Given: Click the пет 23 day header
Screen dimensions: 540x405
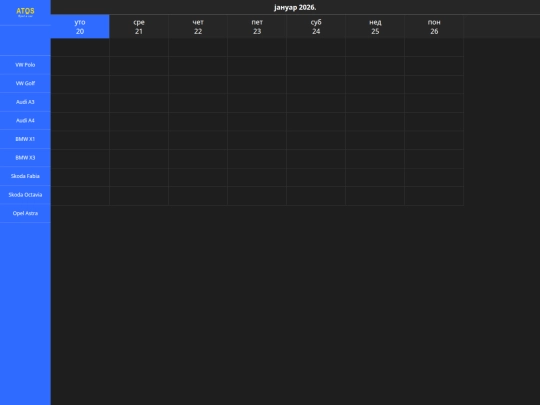Looking at the screenshot, I should click(257, 27).
